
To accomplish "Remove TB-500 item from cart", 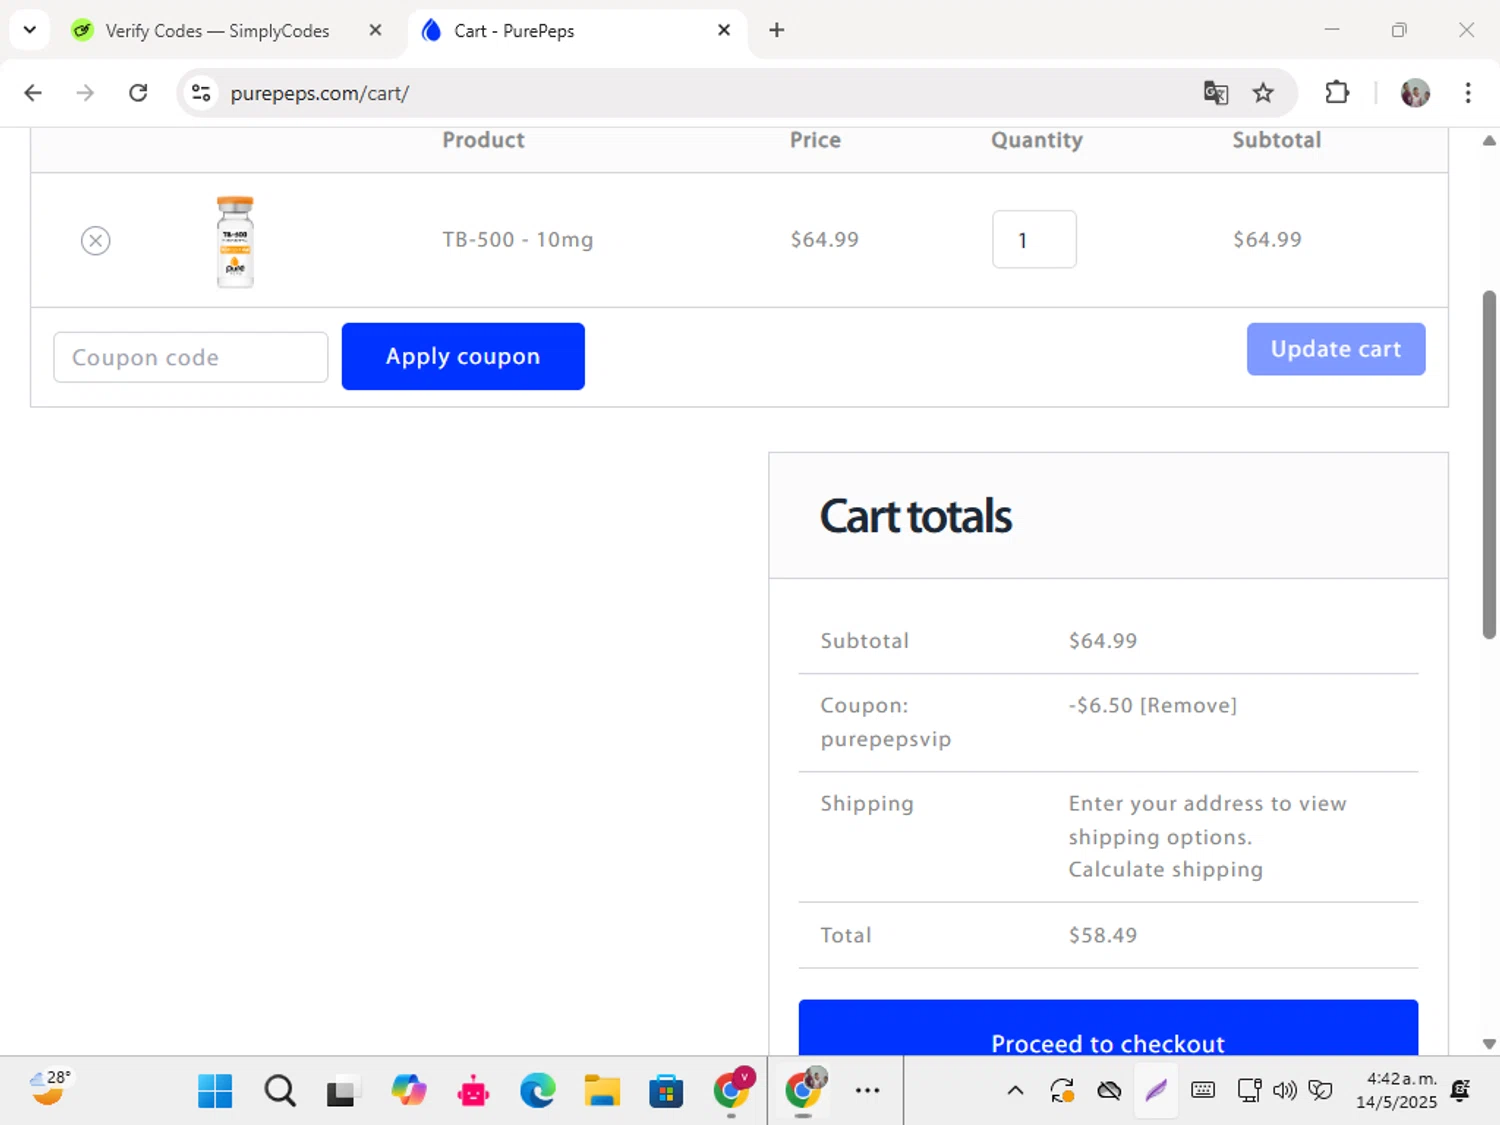I will pyautogui.click(x=95, y=240).
